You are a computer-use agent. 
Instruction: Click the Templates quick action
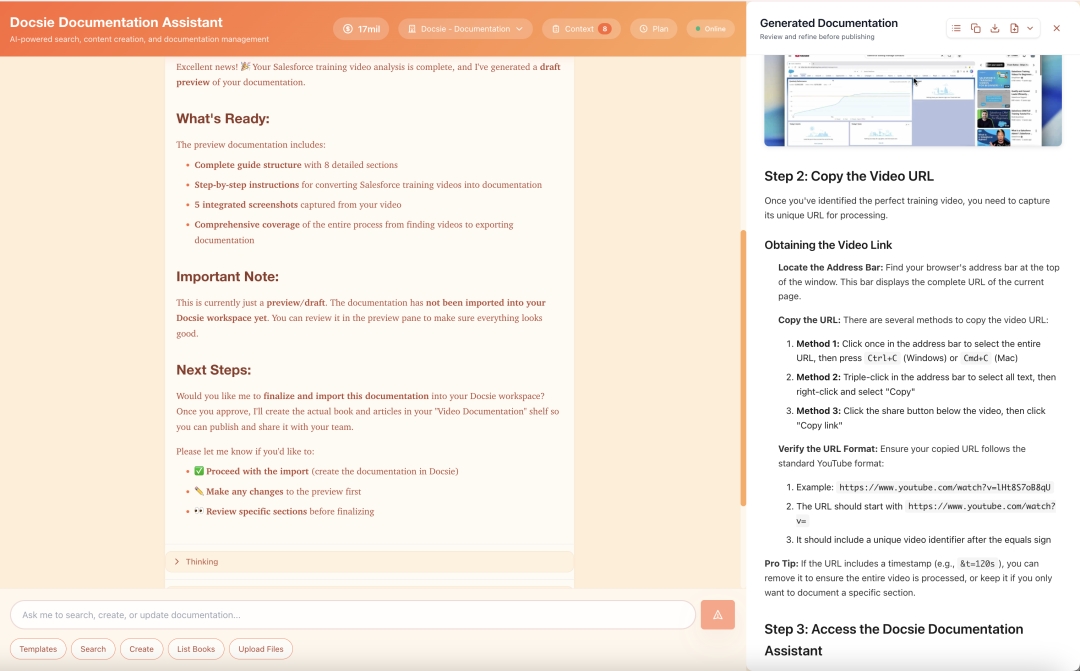(38, 649)
